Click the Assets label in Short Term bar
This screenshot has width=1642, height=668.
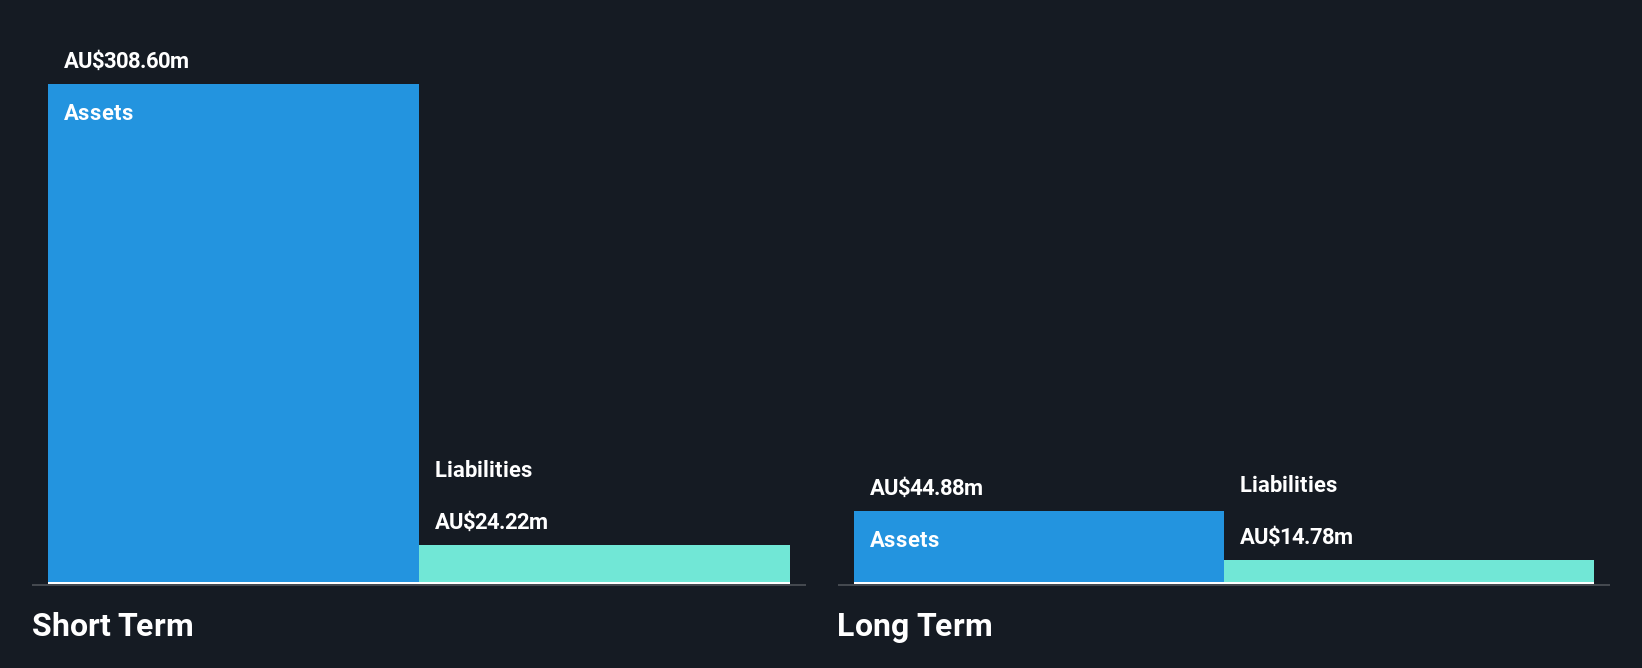(x=98, y=112)
